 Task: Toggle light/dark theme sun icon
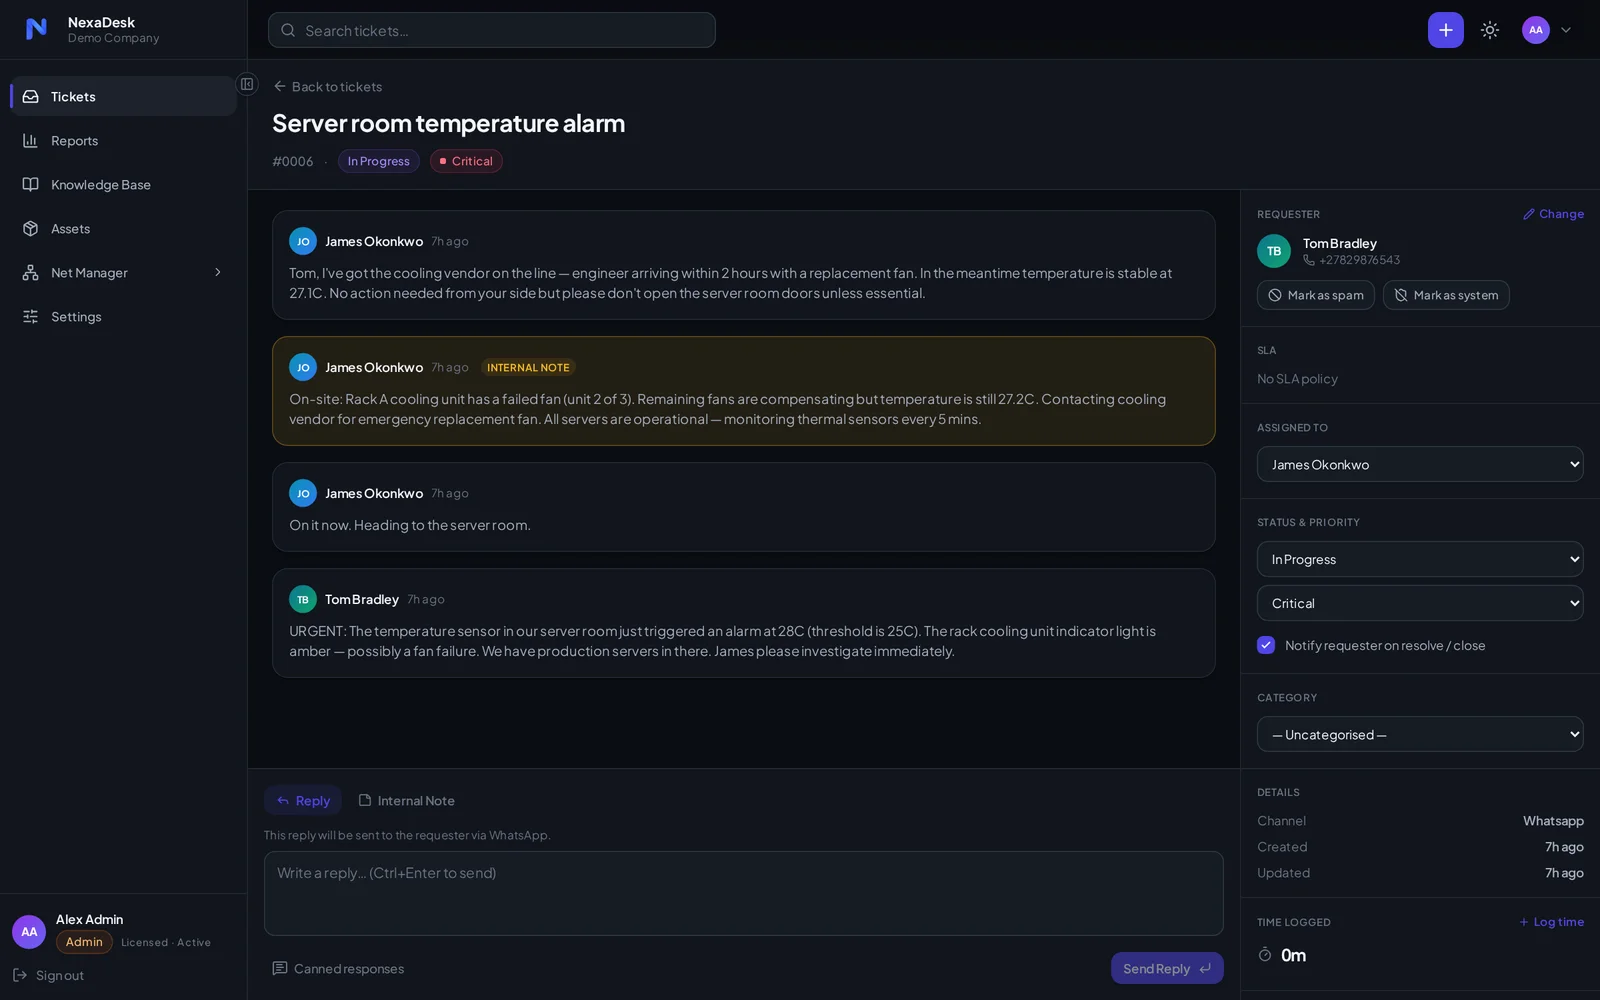pos(1490,30)
